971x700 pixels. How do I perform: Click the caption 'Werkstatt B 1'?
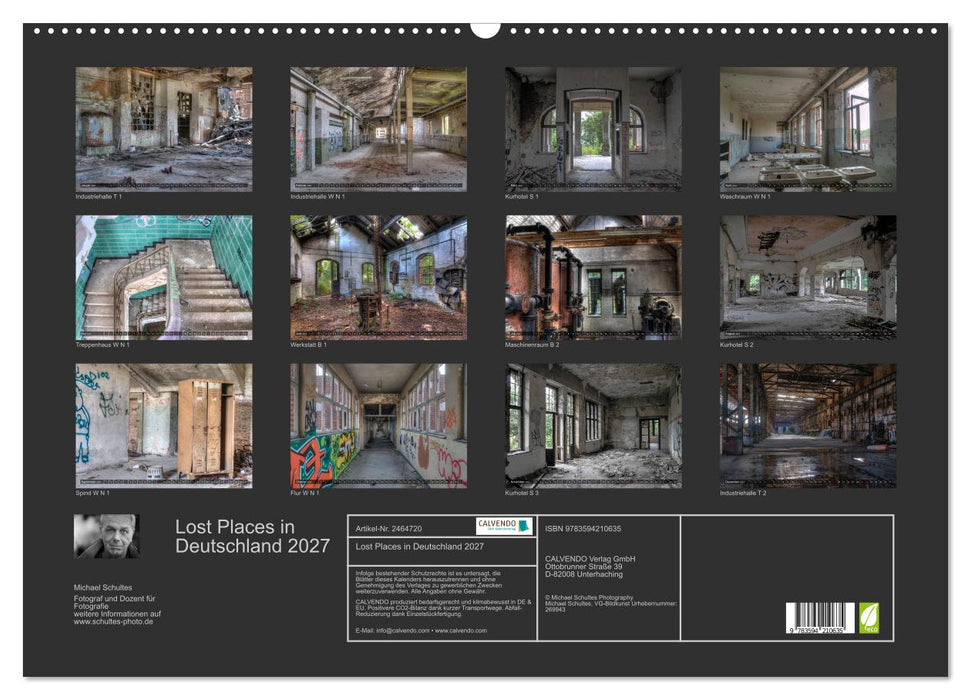click(x=308, y=344)
